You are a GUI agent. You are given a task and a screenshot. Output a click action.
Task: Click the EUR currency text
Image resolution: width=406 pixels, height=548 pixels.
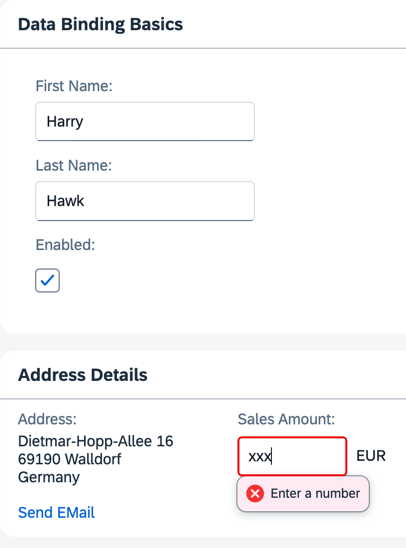tap(371, 456)
